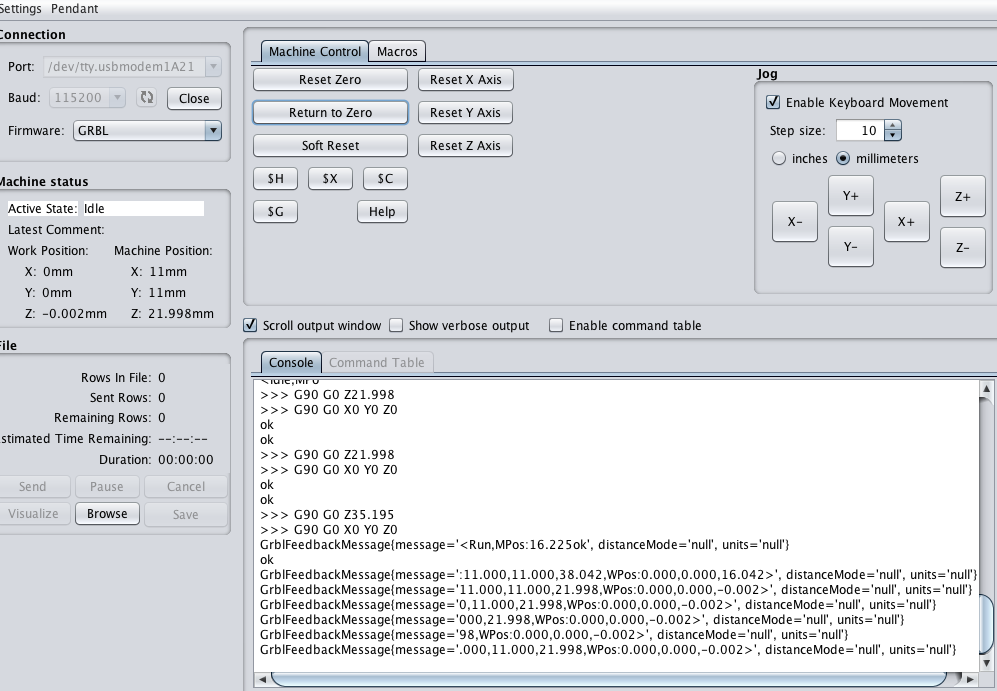
Task: Click Machine Position Z 21.998mm value
Action: tap(181, 313)
